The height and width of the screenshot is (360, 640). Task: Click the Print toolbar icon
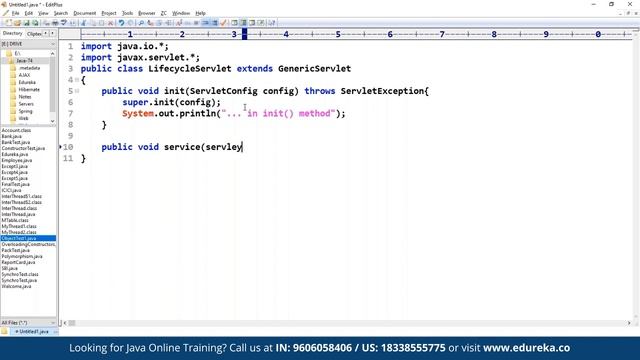coord(55,23)
